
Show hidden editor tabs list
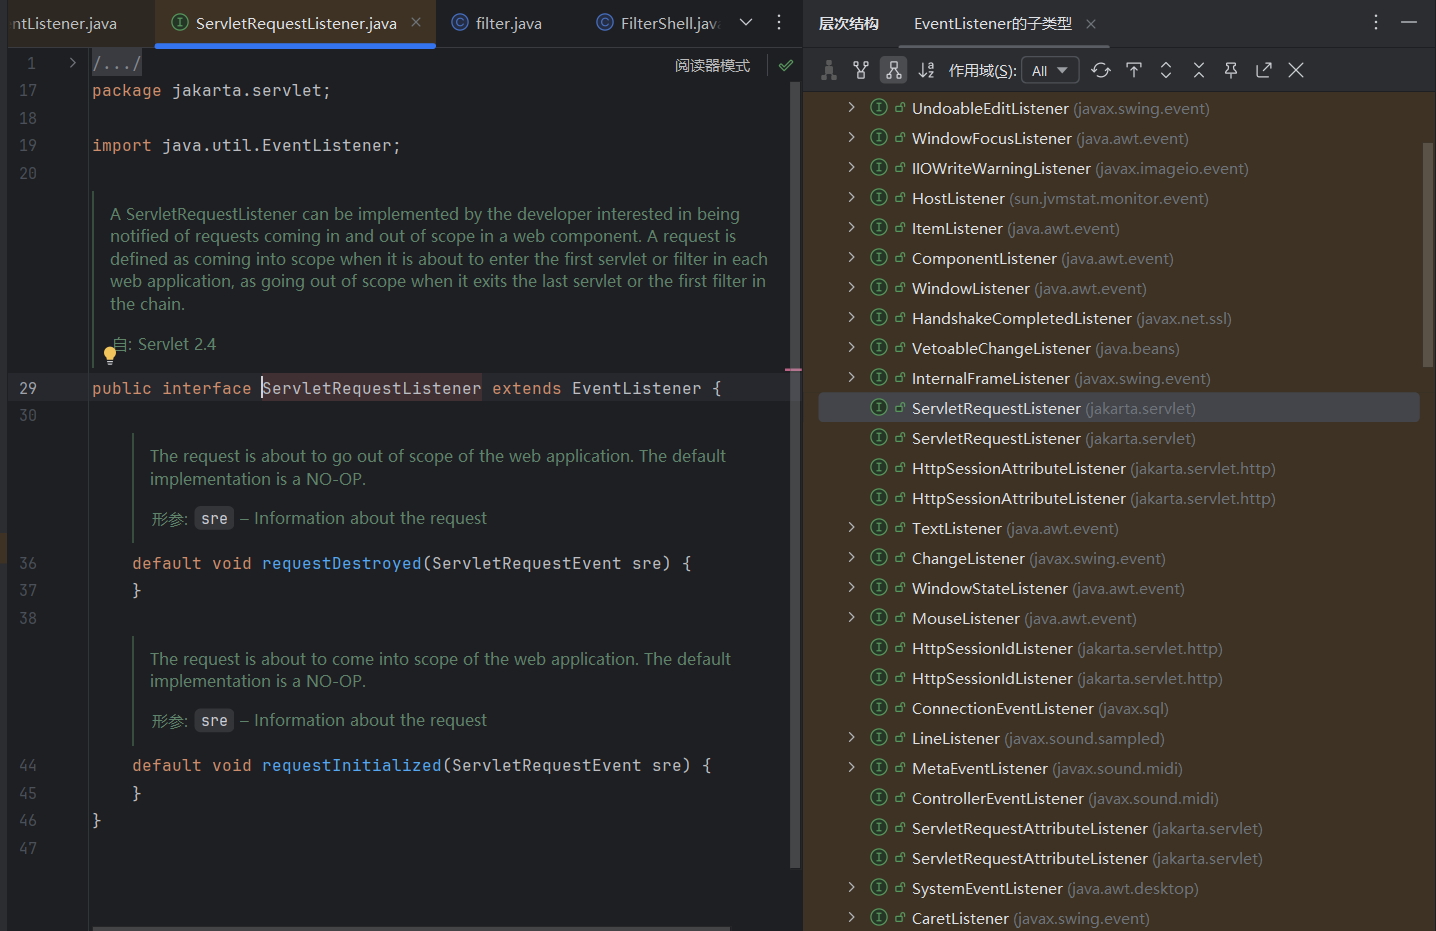click(x=746, y=23)
